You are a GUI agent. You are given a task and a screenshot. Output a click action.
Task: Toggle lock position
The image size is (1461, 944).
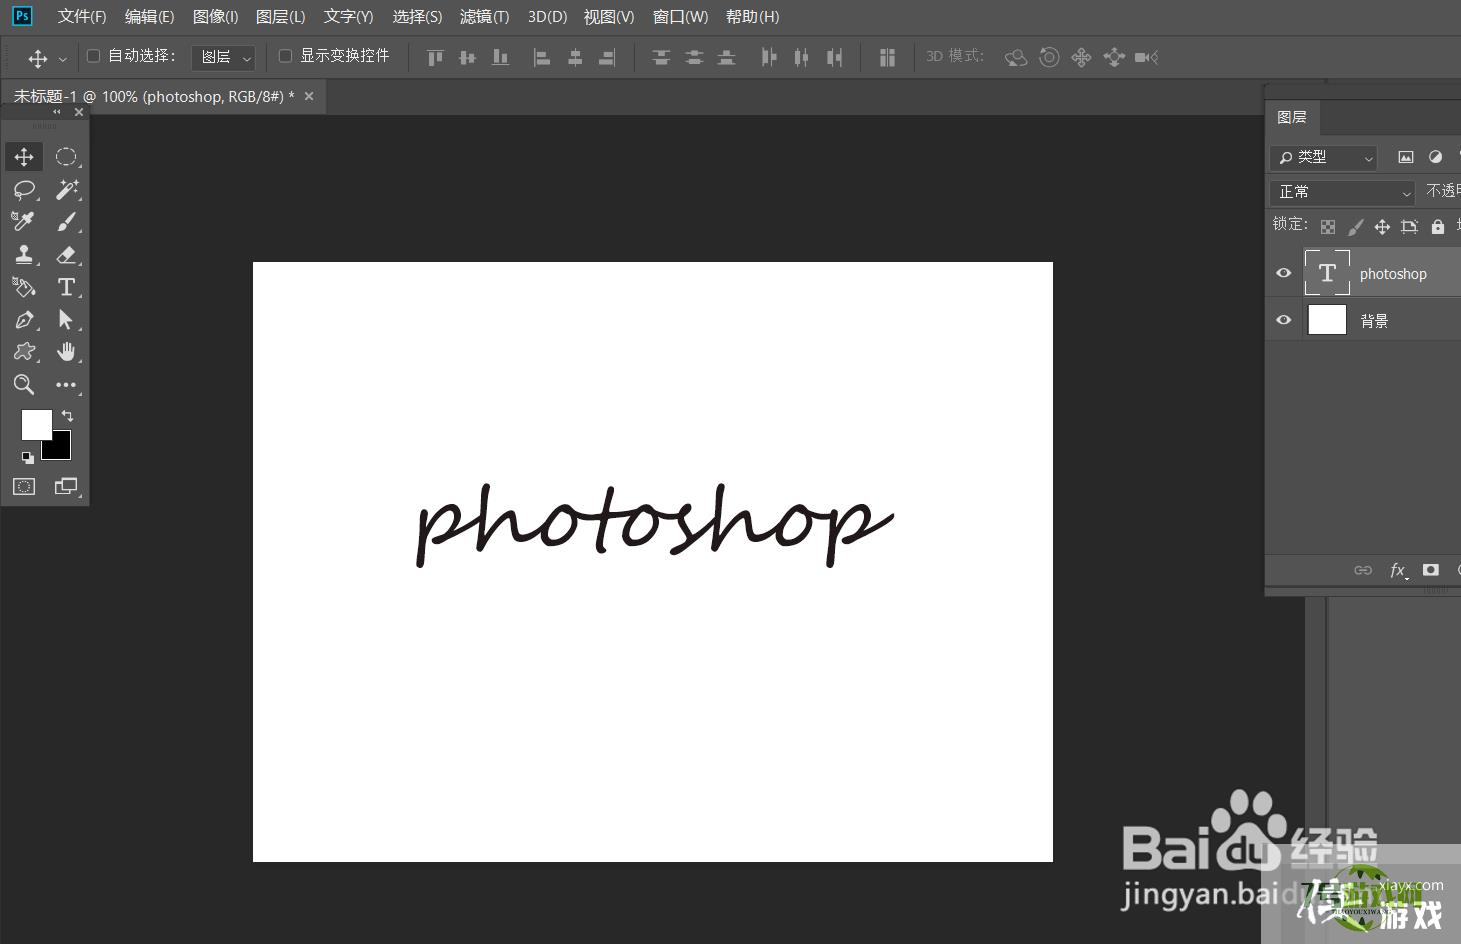click(x=1382, y=227)
